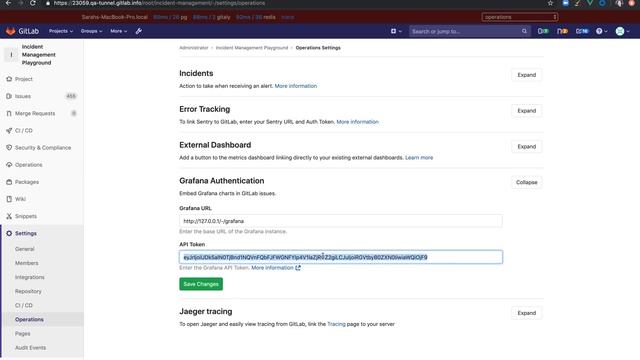Click the GitLab fox logo
The width and height of the screenshot is (640, 360).
[x=11, y=31]
